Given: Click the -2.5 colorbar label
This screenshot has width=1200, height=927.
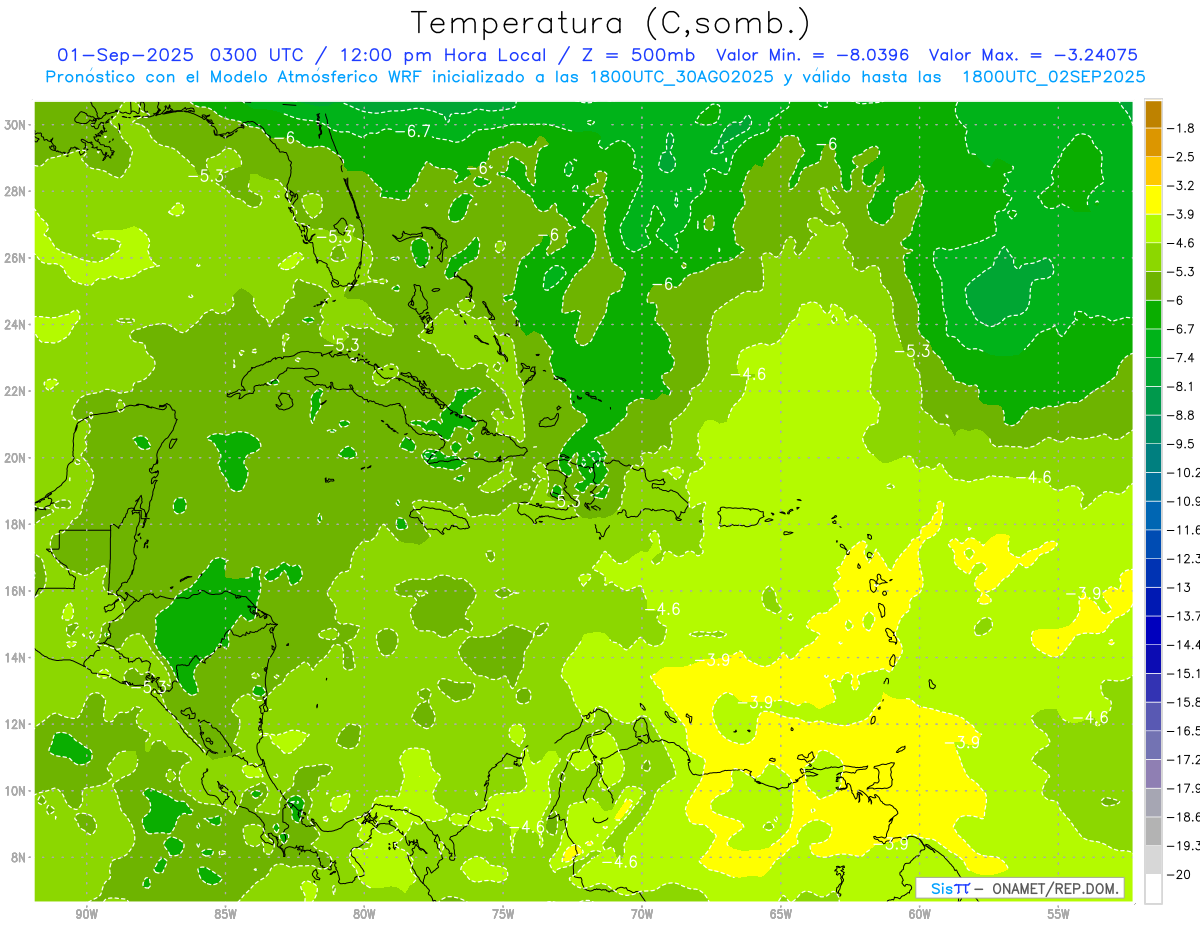Looking at the screenshot, I should coord(1181,157).
